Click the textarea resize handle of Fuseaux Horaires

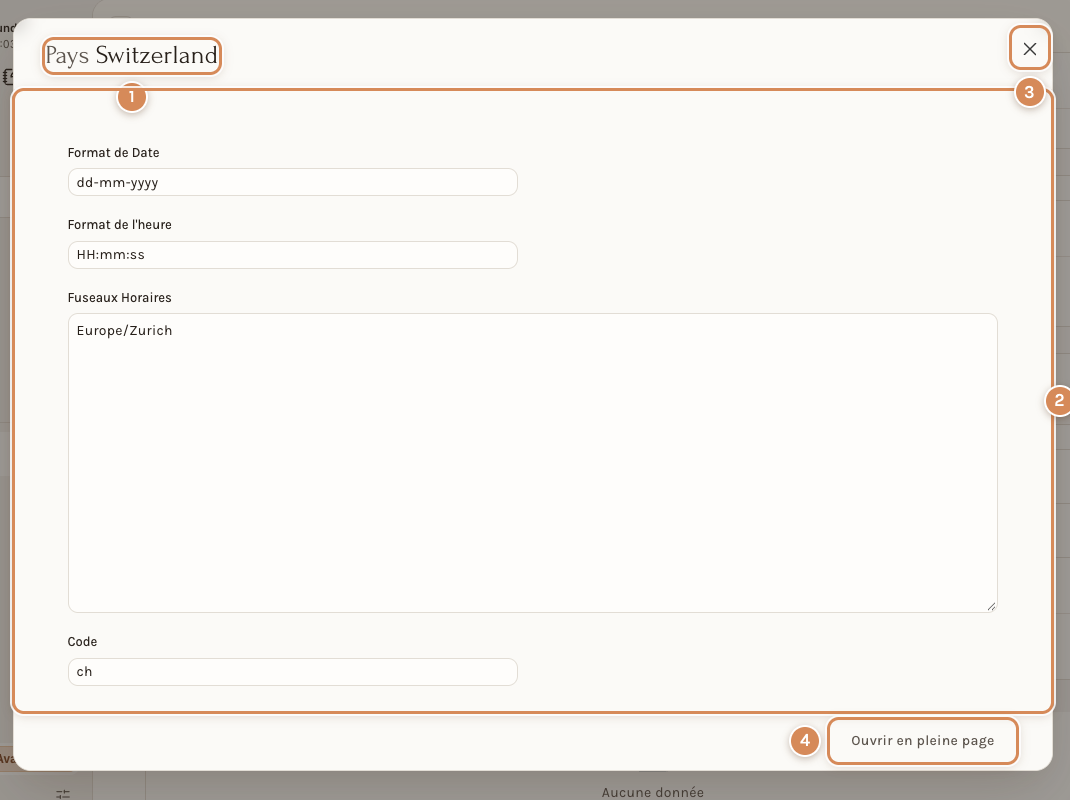[991, 606]
